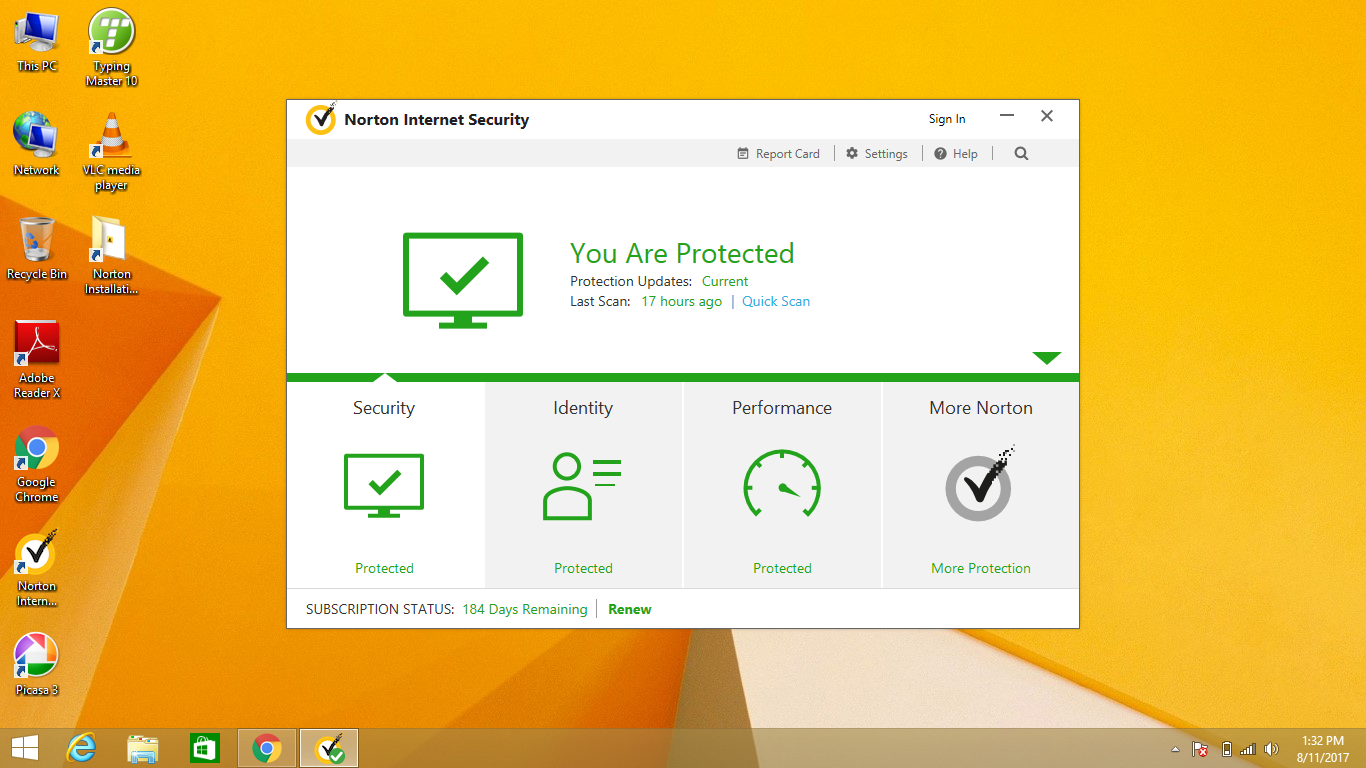Select the This PC desktop icon
Viewport: 1366px width, 768px height.
pyautogui.click(x=37, y=41)
